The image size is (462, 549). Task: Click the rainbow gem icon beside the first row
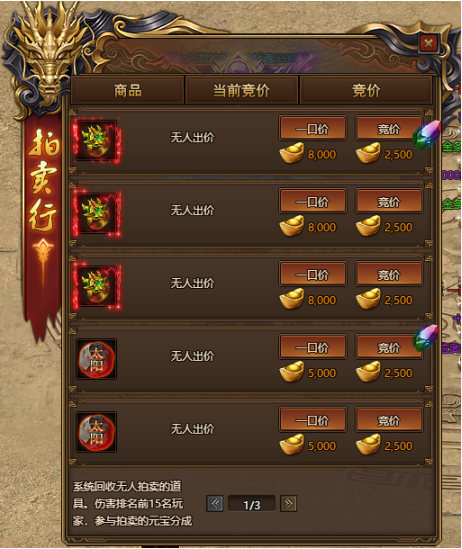427,135
